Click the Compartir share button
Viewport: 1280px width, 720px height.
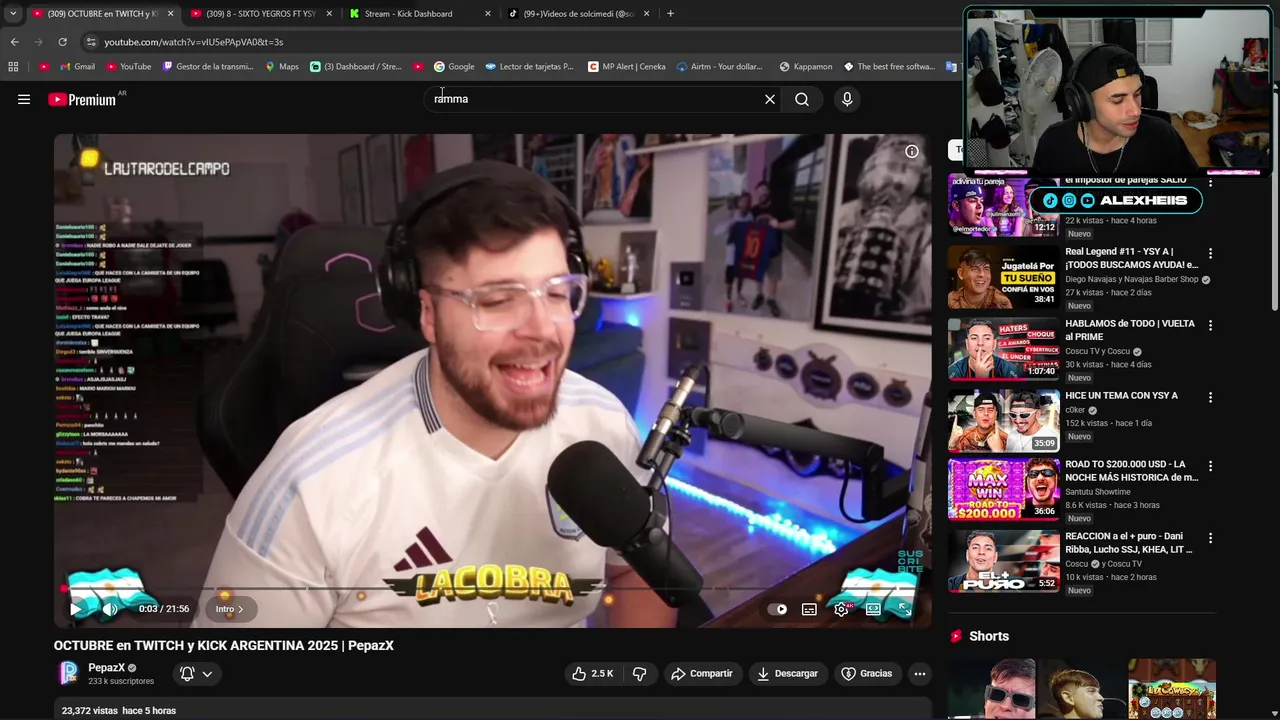[x=702, y=674]
